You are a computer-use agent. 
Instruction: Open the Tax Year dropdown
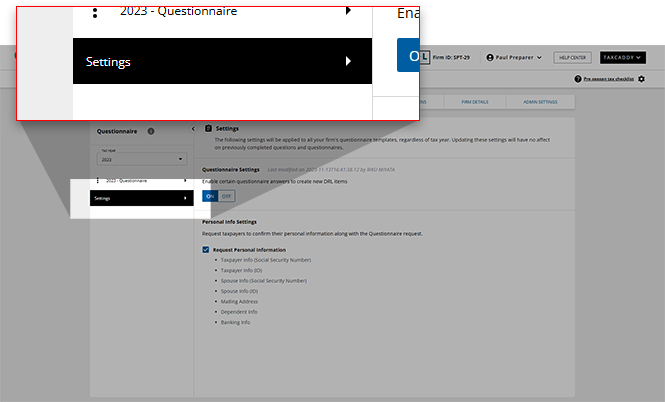click(141, 159)
